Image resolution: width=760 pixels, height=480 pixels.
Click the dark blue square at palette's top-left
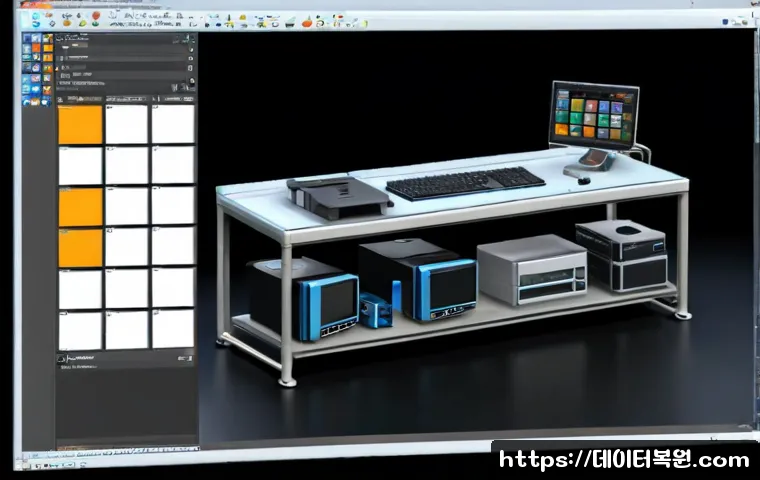(27, 38)
